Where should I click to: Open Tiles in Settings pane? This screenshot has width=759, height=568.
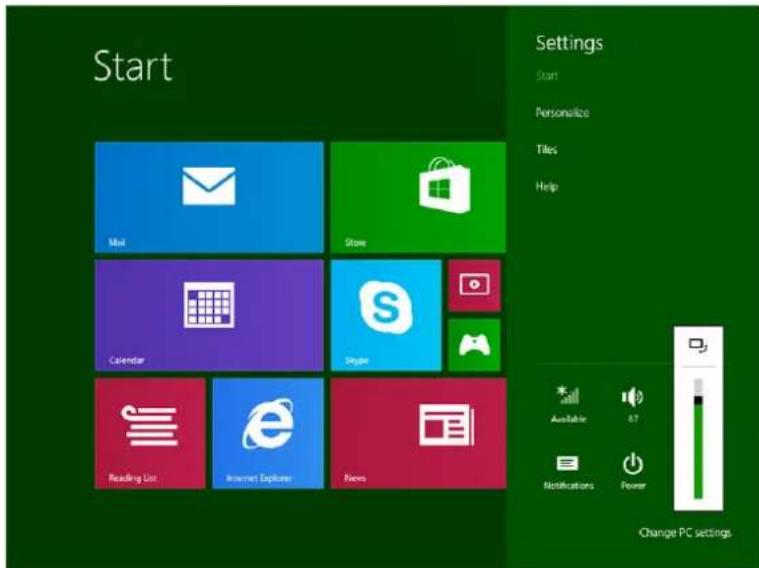click(x=546, y=150)
